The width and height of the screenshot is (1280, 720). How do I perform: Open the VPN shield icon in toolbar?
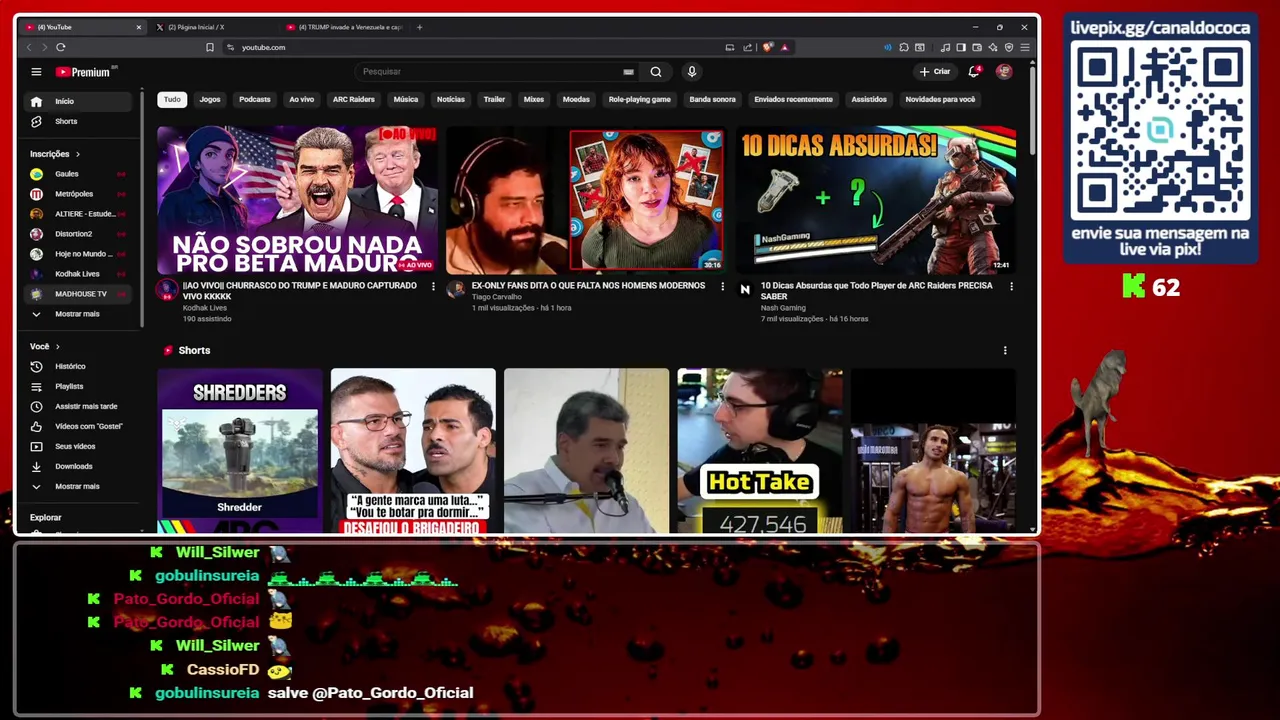pos(1009,47)
